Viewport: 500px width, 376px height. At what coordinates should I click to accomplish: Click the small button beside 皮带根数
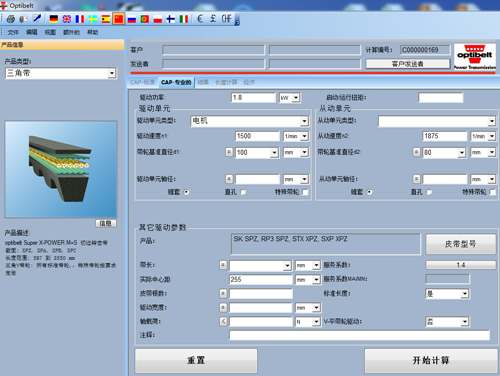click(223, 293)
